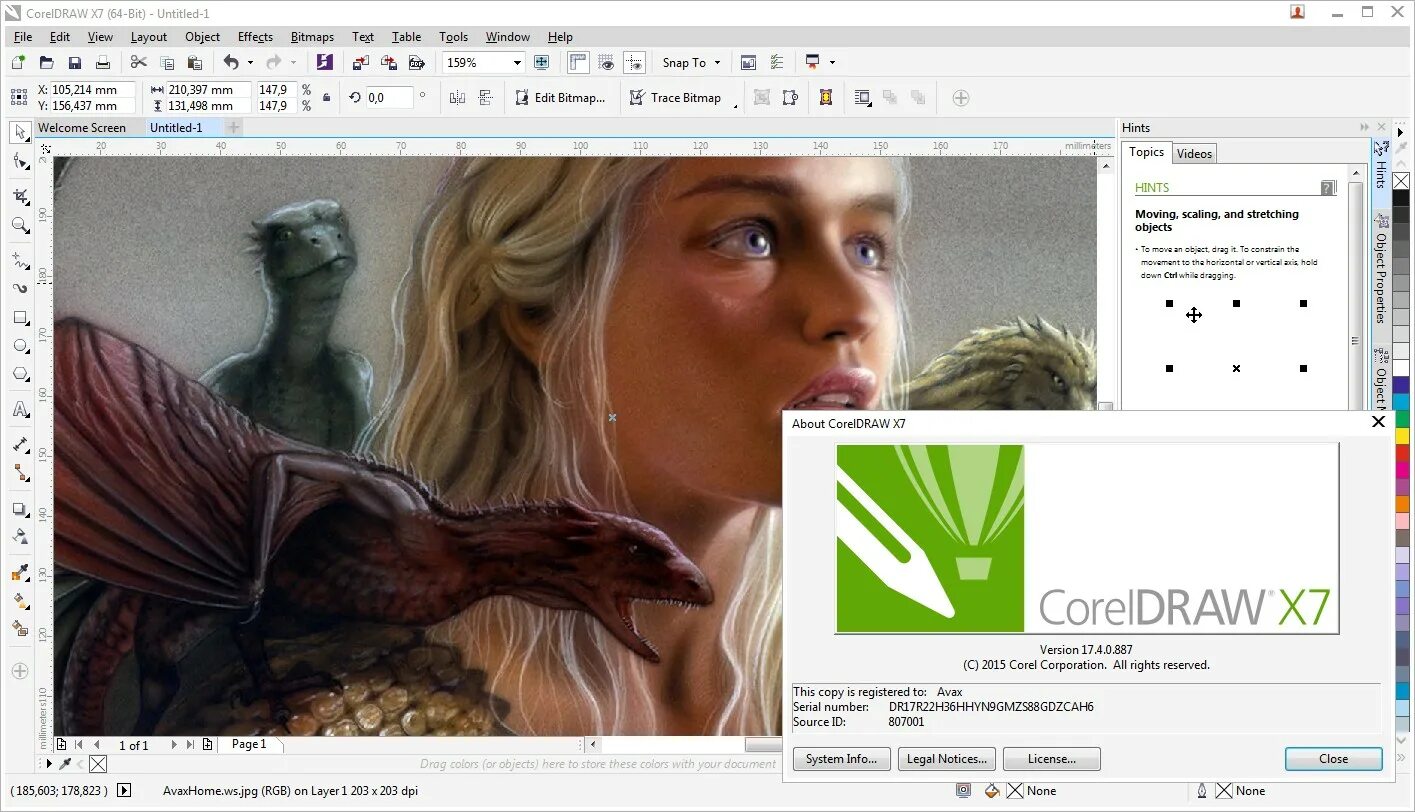Toggle Show Guidelines button

click(634, 62)
